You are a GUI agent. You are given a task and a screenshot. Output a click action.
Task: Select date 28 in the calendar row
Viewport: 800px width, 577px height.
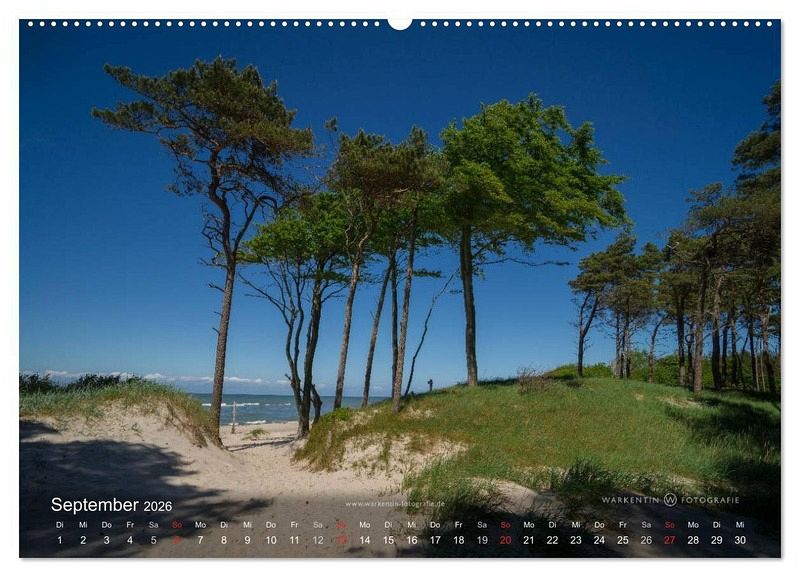click(693, 540)
